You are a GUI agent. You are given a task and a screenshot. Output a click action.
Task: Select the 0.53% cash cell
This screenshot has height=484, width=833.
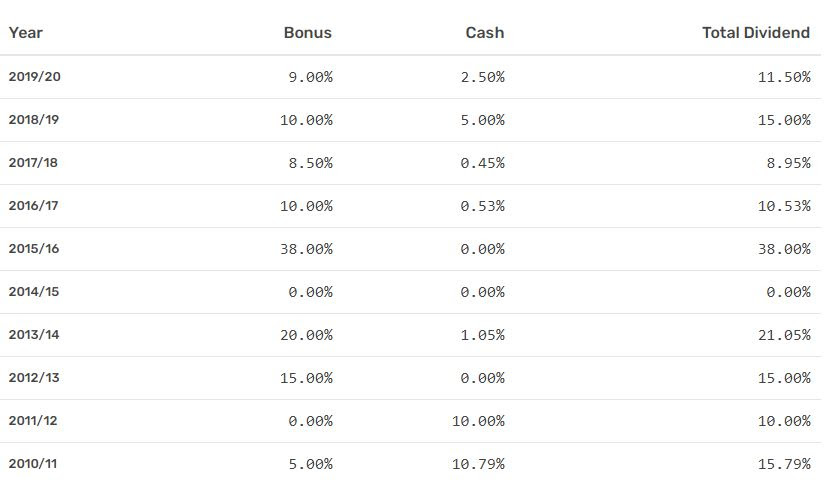click(483, 206)
